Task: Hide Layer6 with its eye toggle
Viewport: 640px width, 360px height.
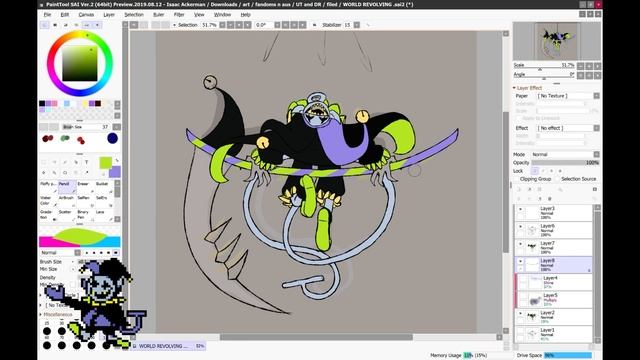Action: click(520, 226)
